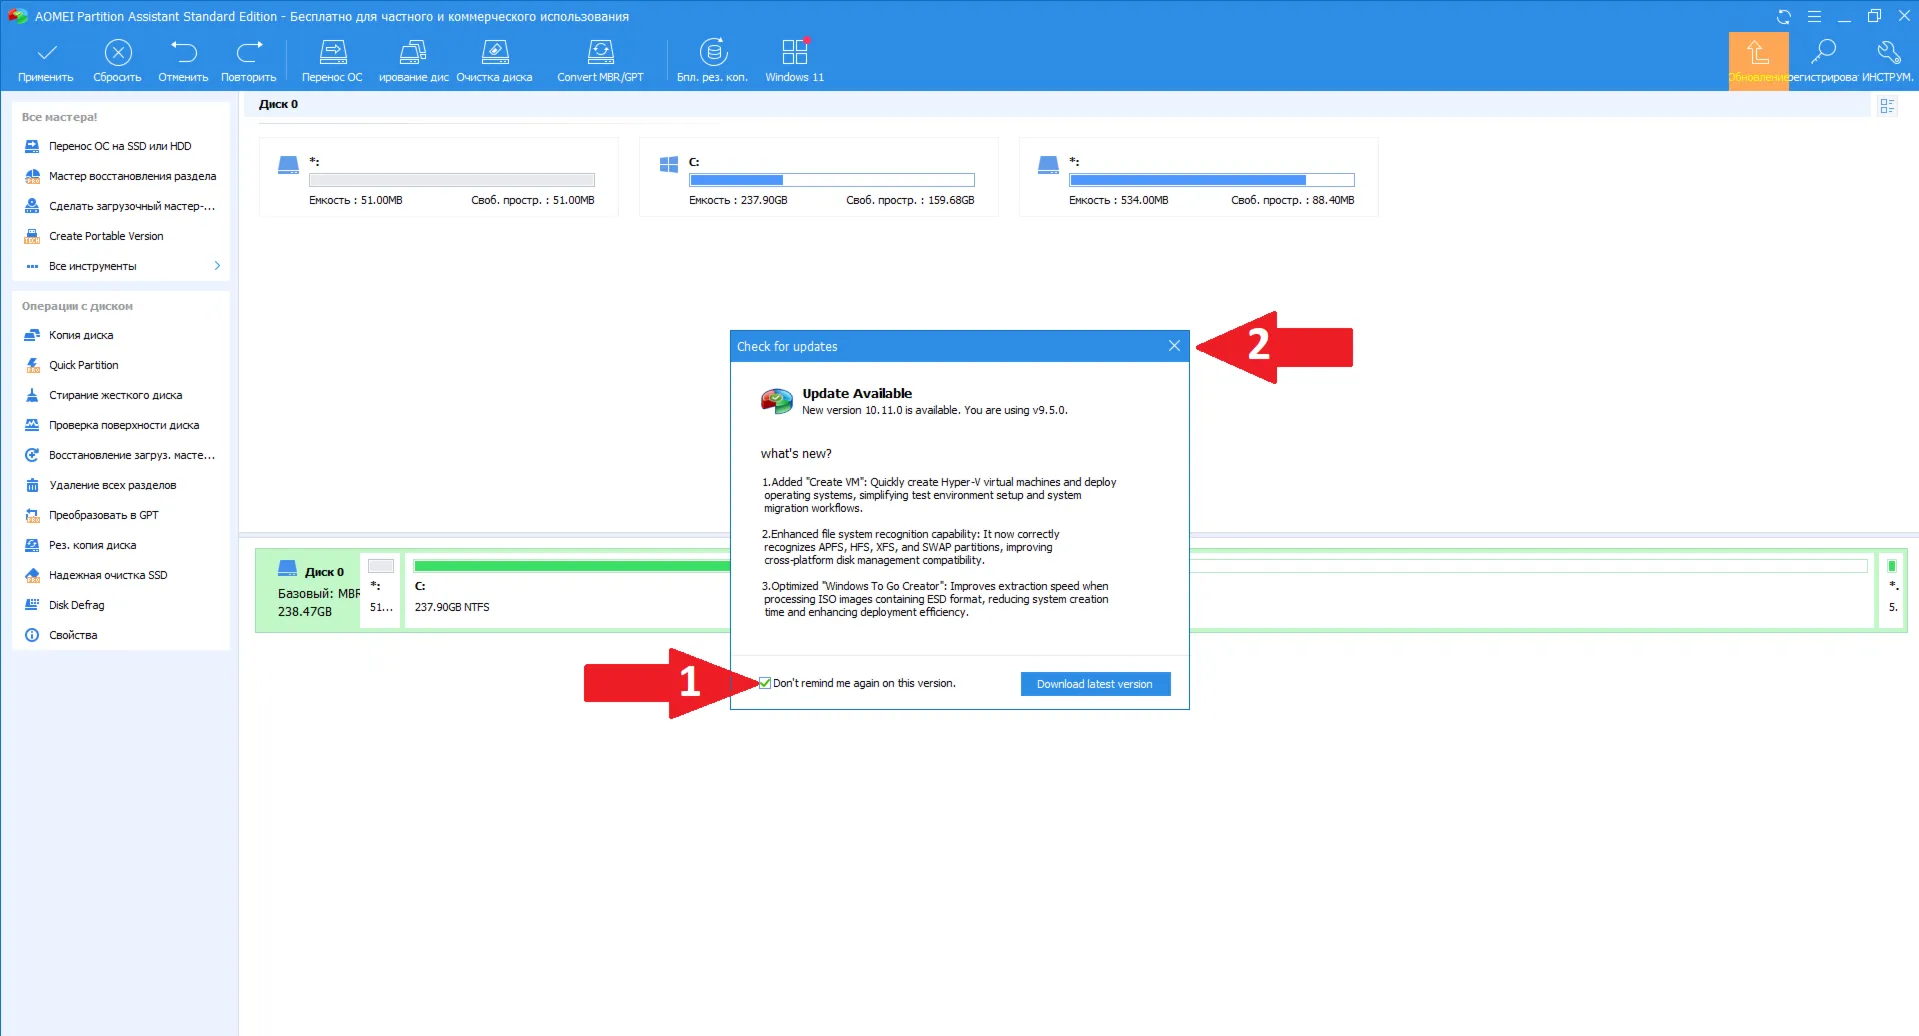The image size is (1919, 1036).
Task: Select the 534.00MB partition card
Action: tap(1198, 177)
